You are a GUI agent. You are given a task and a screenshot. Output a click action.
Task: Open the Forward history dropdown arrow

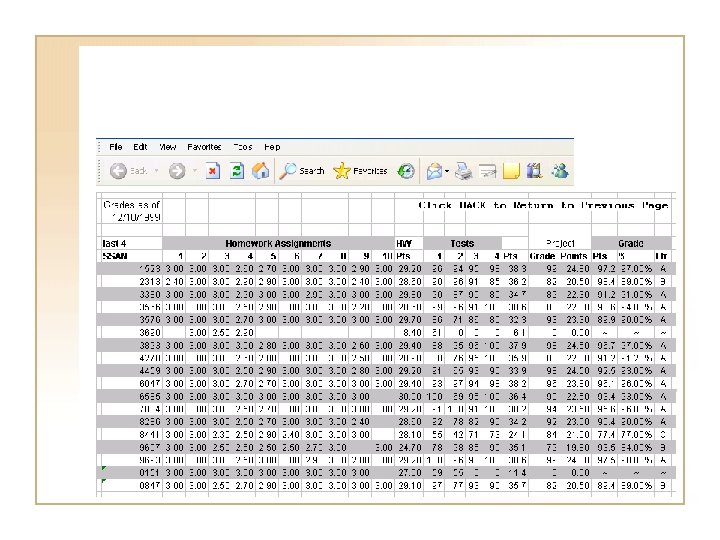pos(195,171)
